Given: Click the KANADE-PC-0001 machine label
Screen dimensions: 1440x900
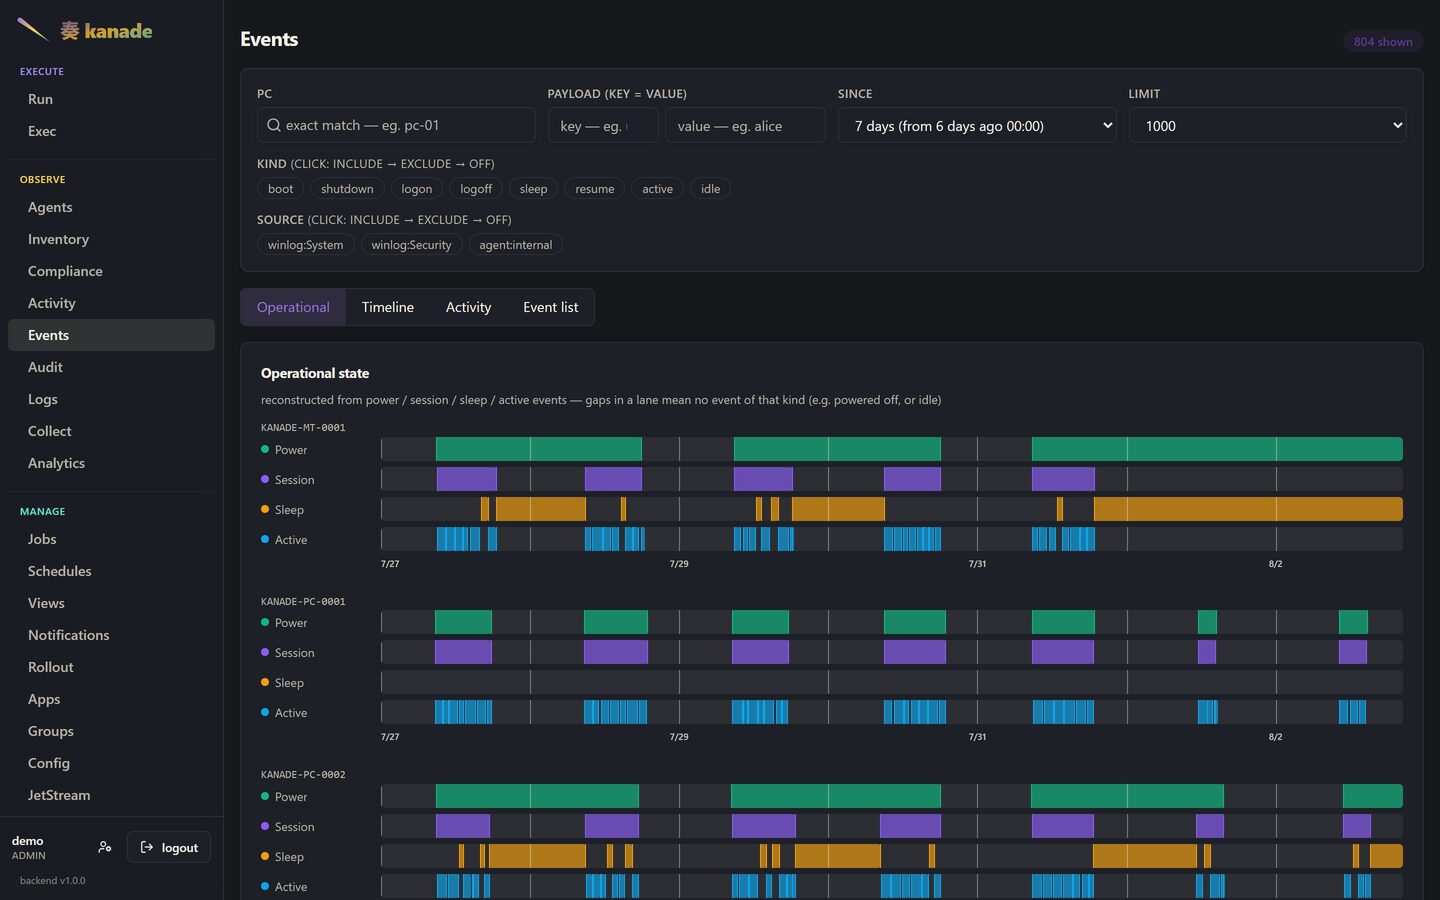Looking at the screenshot, I should click(x=303, y=602).
